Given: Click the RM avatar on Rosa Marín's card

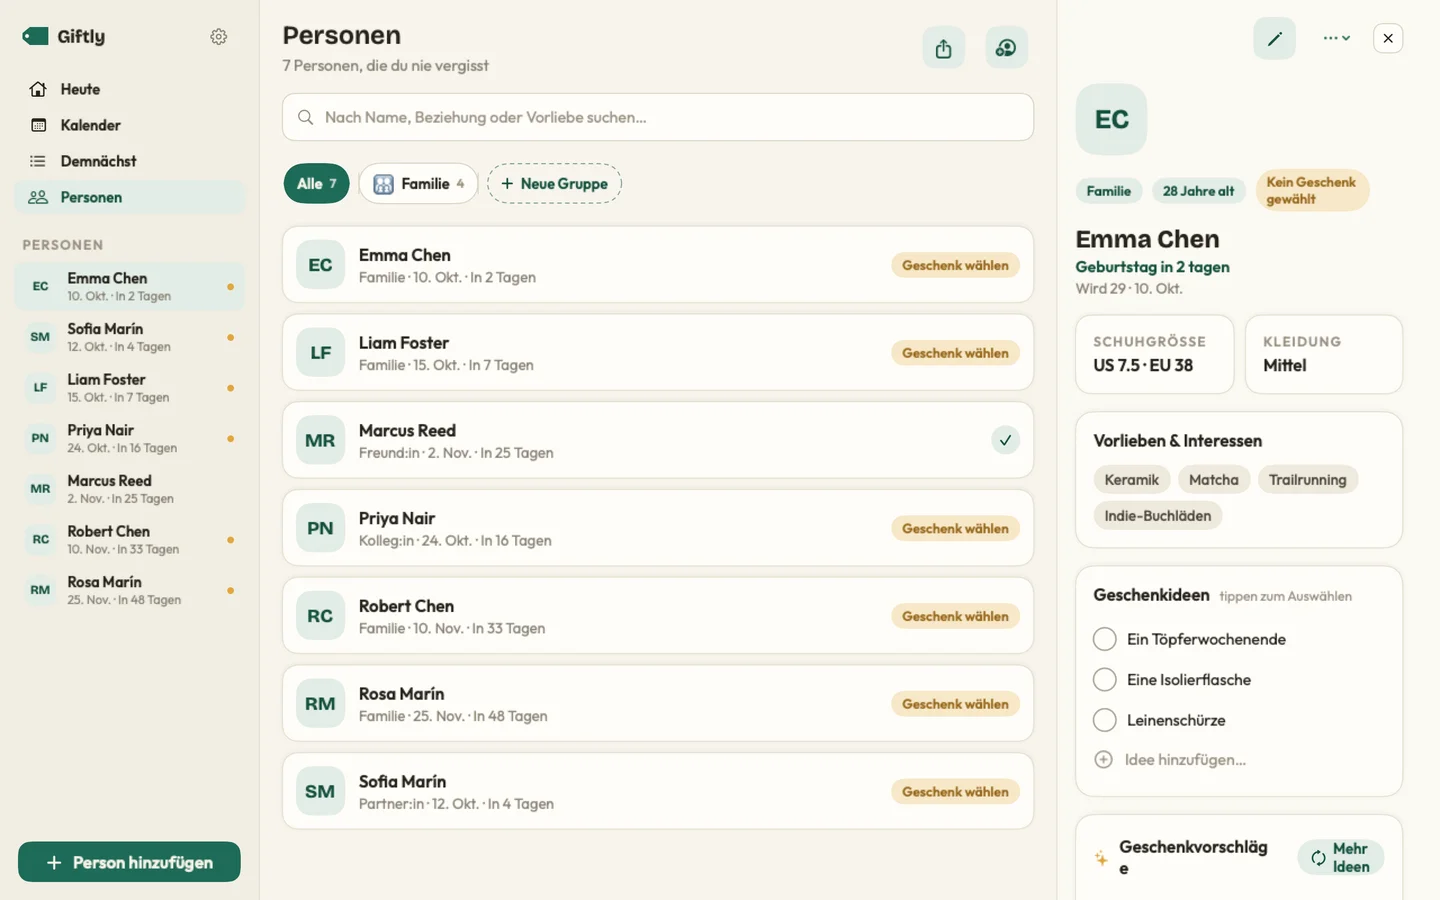Looking at the screenshot, I should (320, 704).
